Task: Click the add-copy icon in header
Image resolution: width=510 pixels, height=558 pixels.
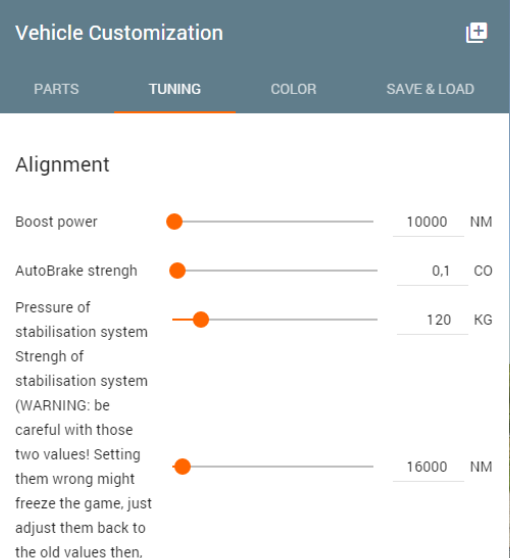Action: click(x=477, y=33)
